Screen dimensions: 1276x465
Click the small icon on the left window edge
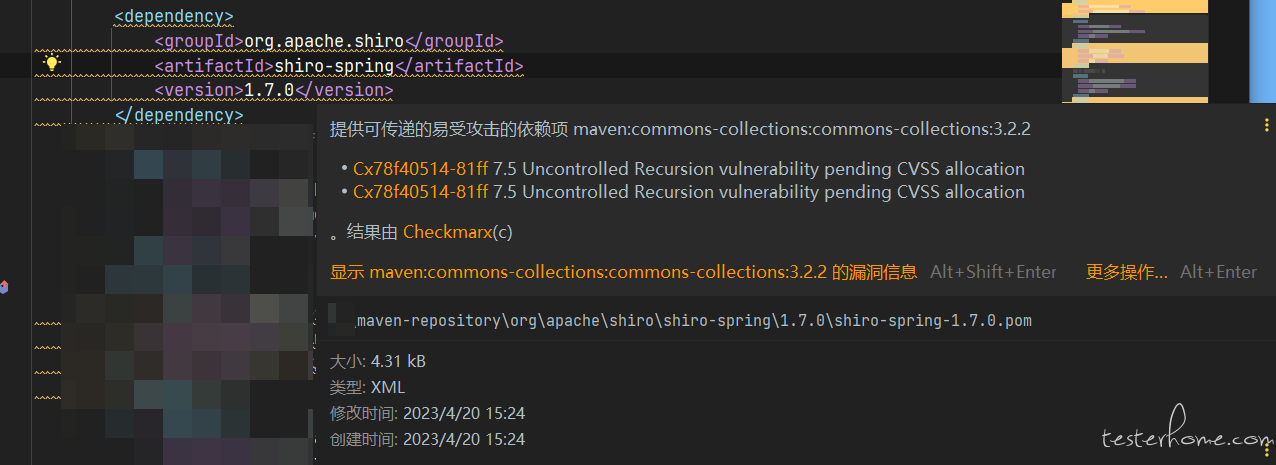pyautogui.click(x=4, y=288)
